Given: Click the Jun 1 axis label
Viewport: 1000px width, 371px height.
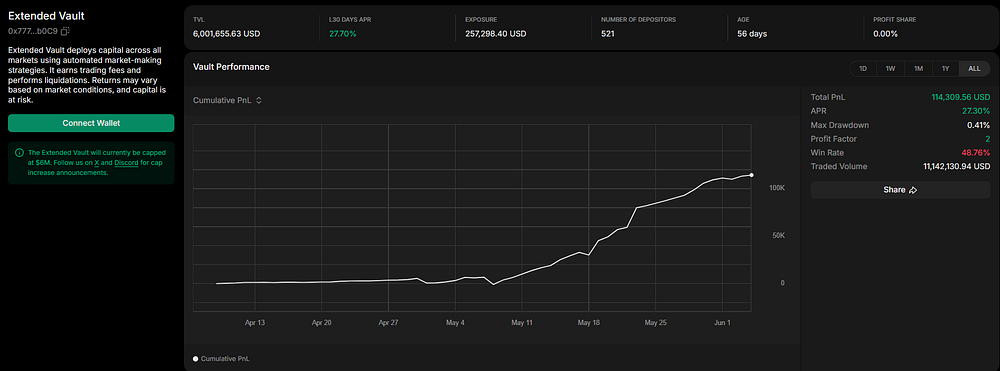Looking at the screenshot, I should [722, 323].
